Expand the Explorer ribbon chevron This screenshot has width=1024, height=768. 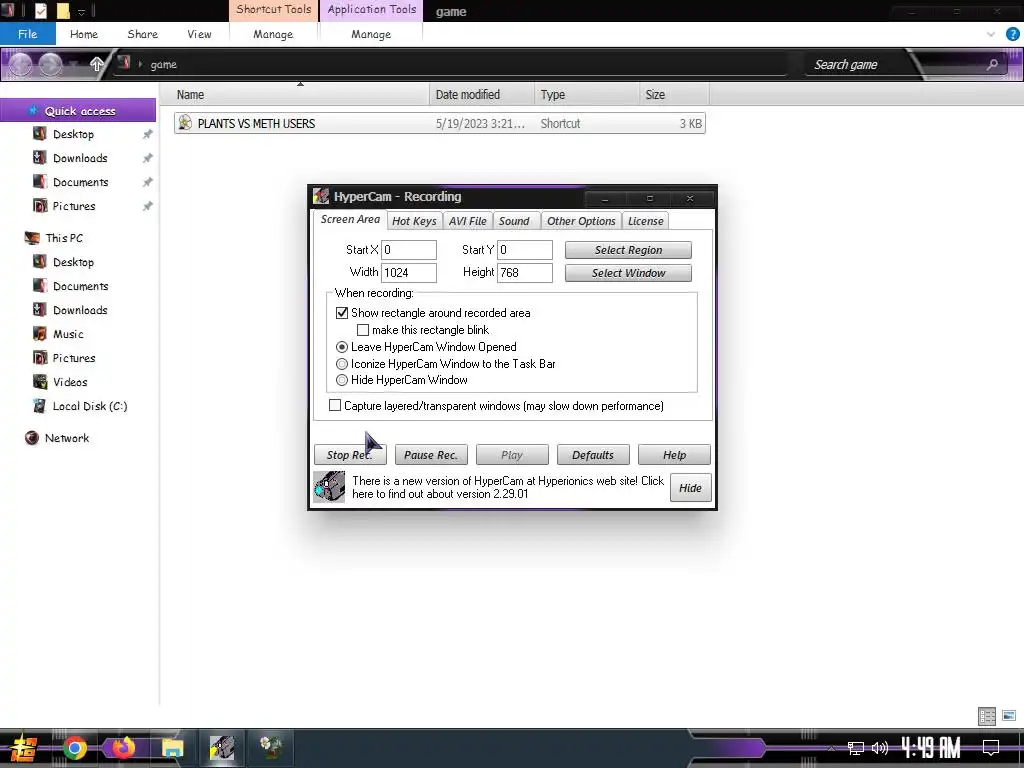point(991,34)
